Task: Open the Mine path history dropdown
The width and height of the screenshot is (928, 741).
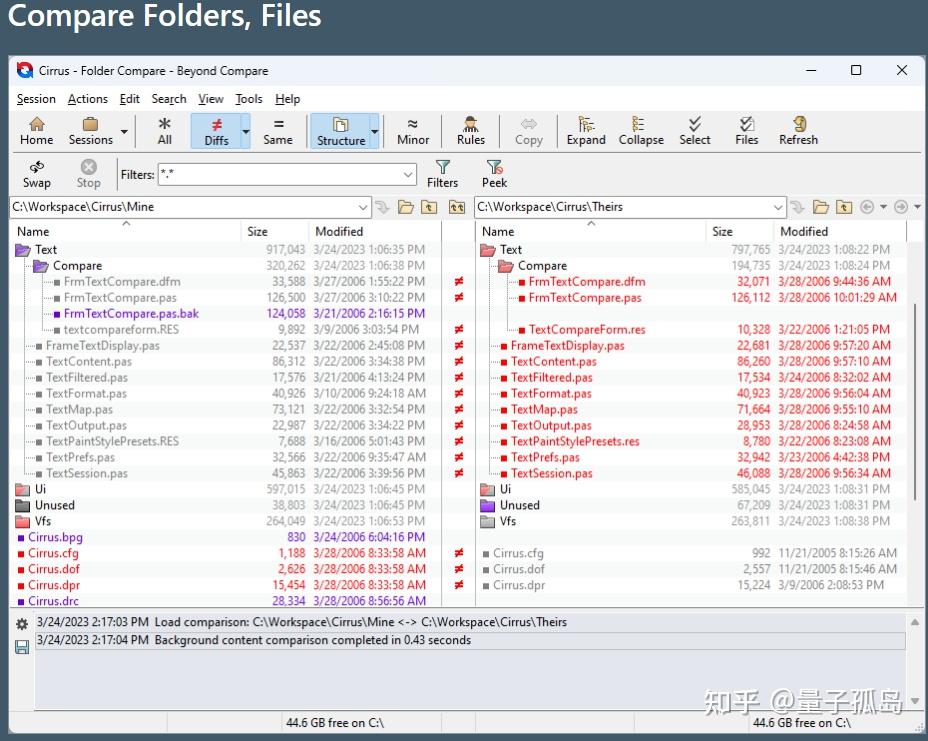Action: 363,207
